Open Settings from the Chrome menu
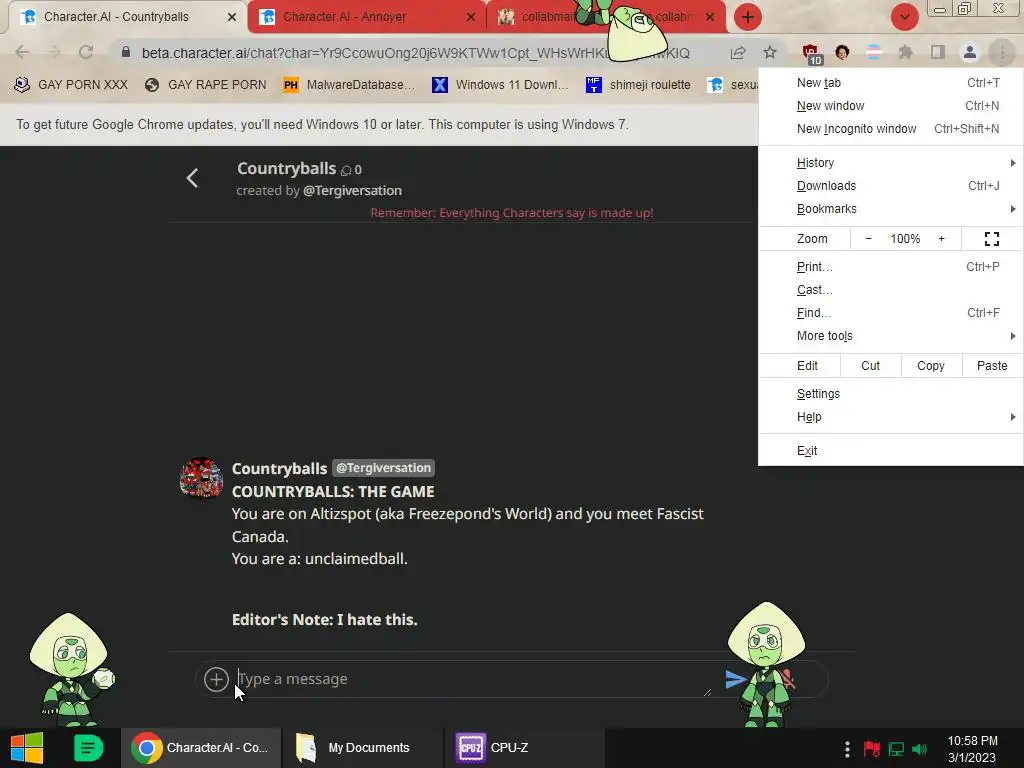 (891, 394)
